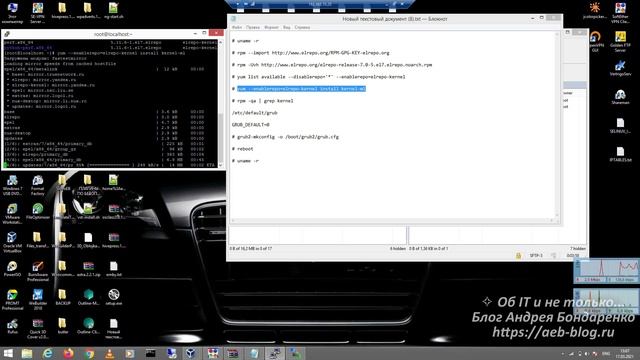Viewport: 640px width, 360px height.
Task: Open the Burnaware Professional desktop icon
Action: (38, 271)
